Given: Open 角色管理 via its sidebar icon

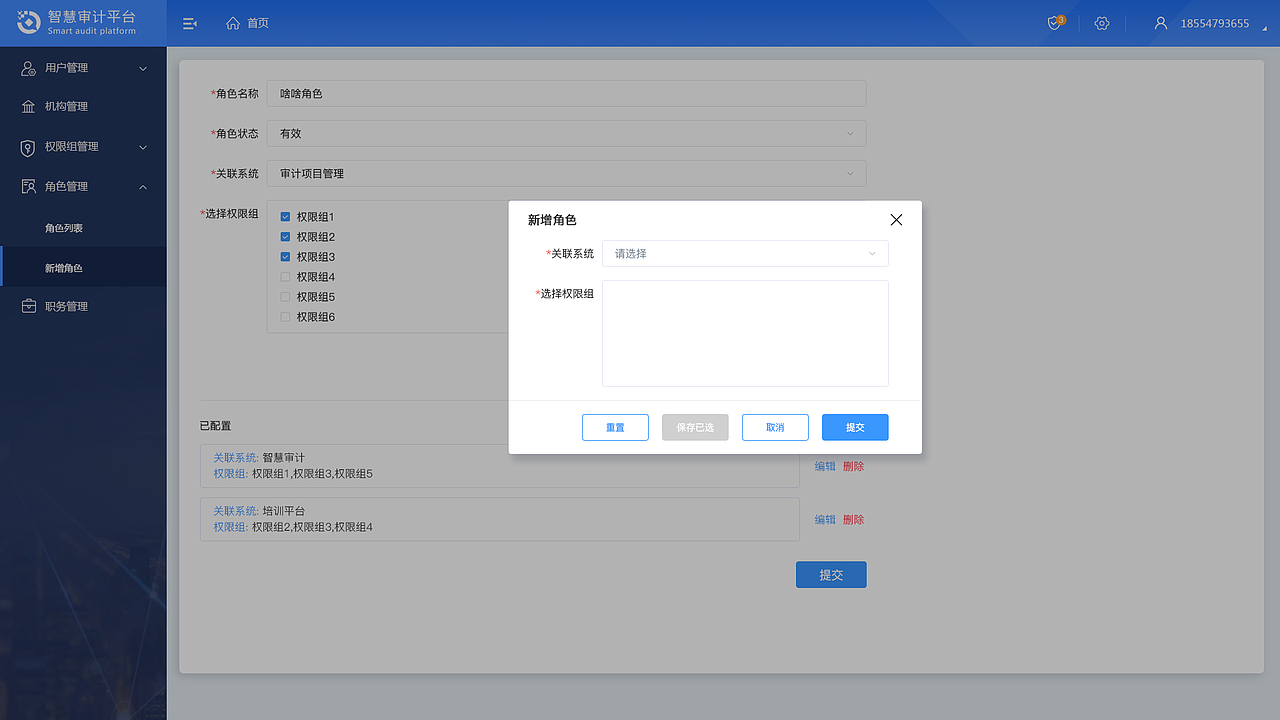Looking at the screenshot, I should pyautogui.click(x=26, y=186).
